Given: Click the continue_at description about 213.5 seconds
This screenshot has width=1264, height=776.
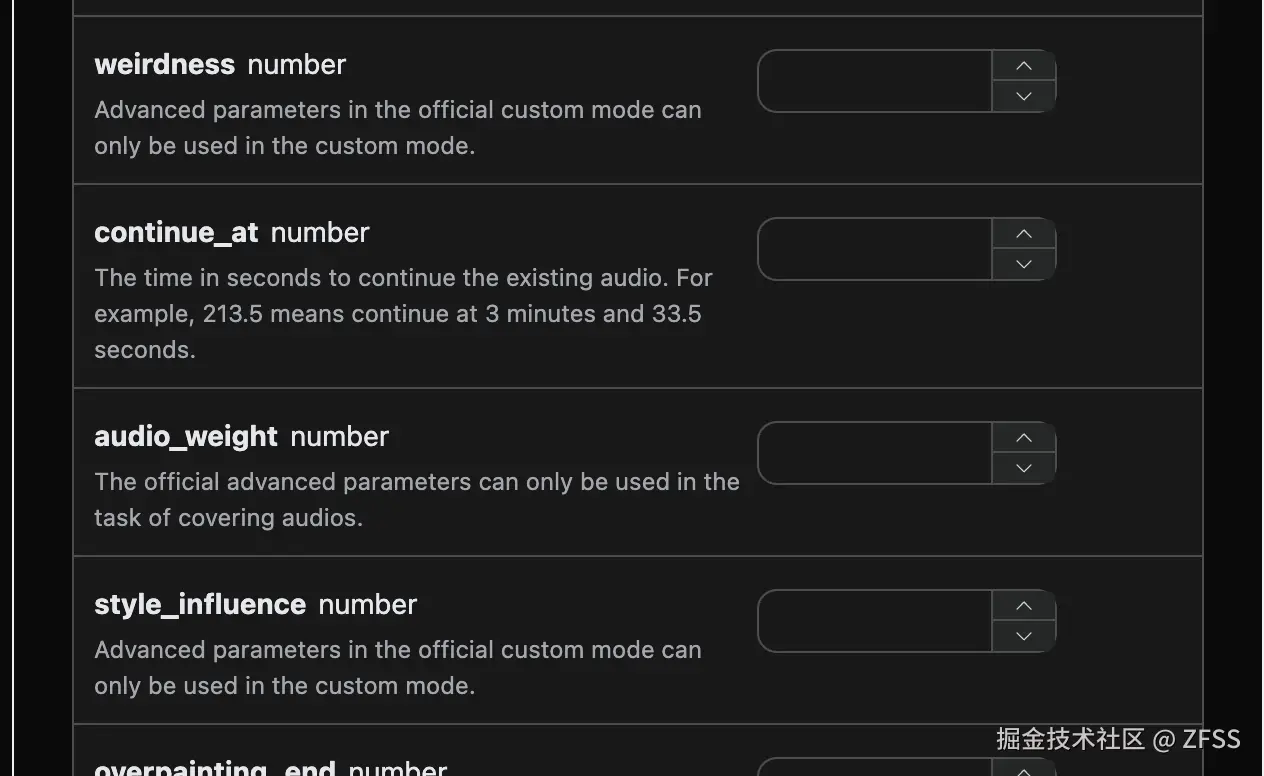Looking at the screenshot, I should click(403, 313).
